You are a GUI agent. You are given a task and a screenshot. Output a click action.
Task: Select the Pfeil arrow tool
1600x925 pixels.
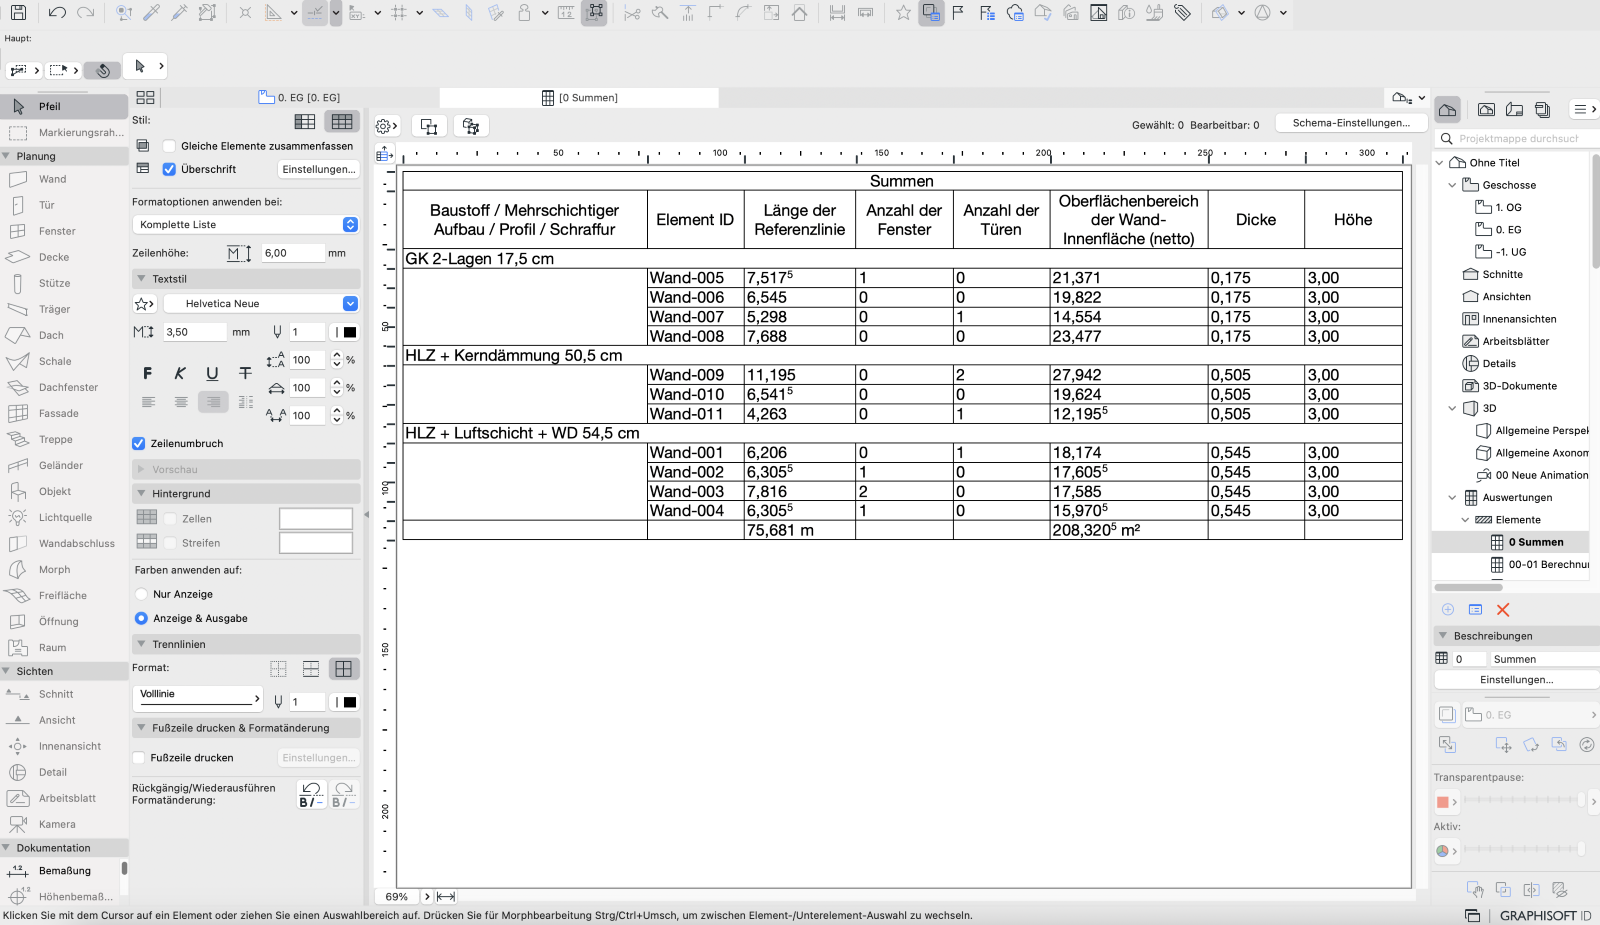tap(64, 106)
